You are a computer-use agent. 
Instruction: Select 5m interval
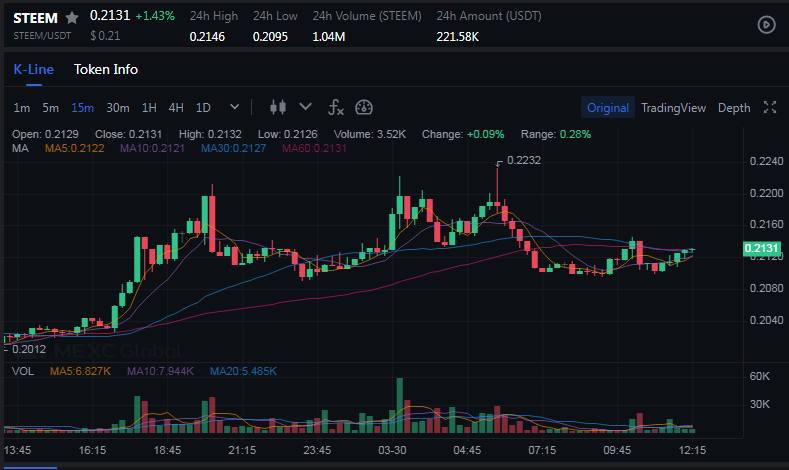[x=50, y=108]
